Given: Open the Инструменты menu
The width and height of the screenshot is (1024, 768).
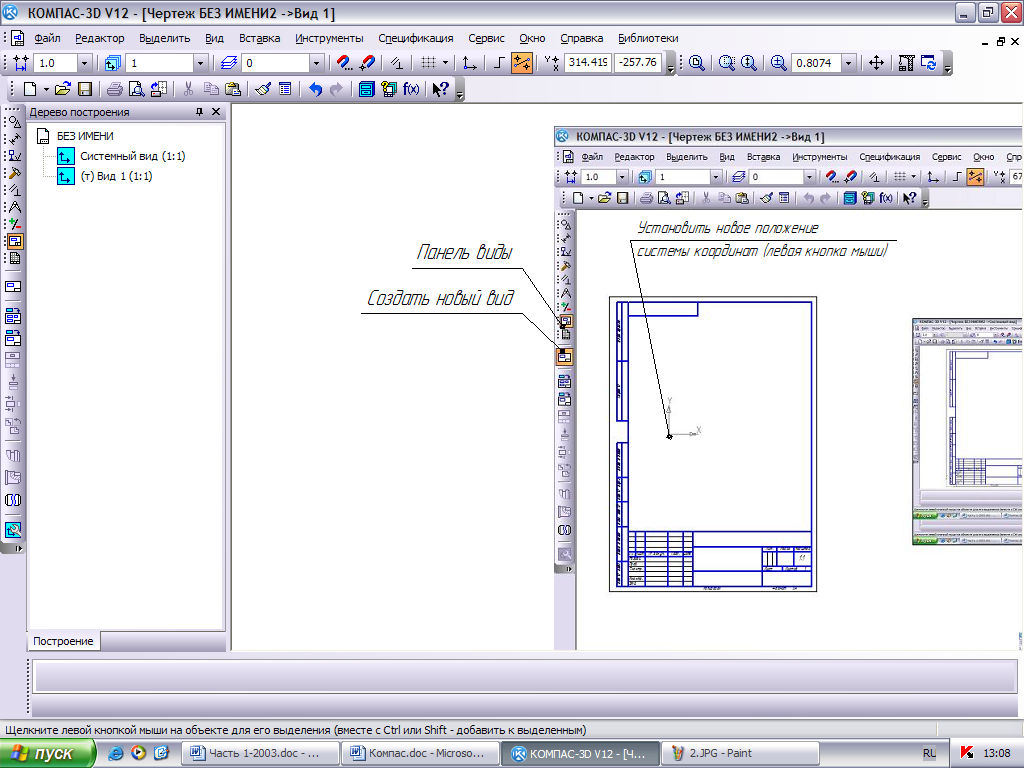Looking at the screenshot, I should coord(329,39).
